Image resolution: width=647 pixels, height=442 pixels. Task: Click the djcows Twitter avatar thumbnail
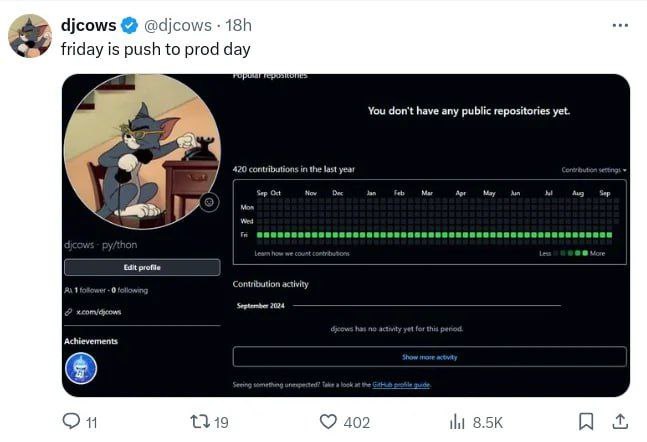[x=30, y=35]
